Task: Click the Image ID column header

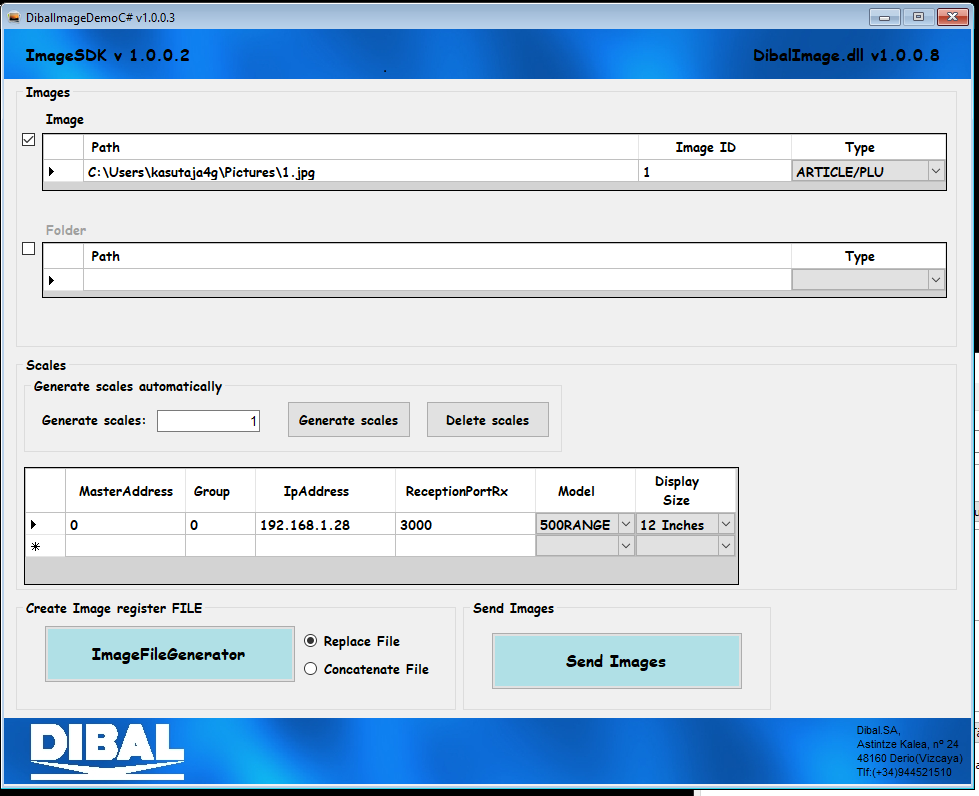Action: [715, 147]
